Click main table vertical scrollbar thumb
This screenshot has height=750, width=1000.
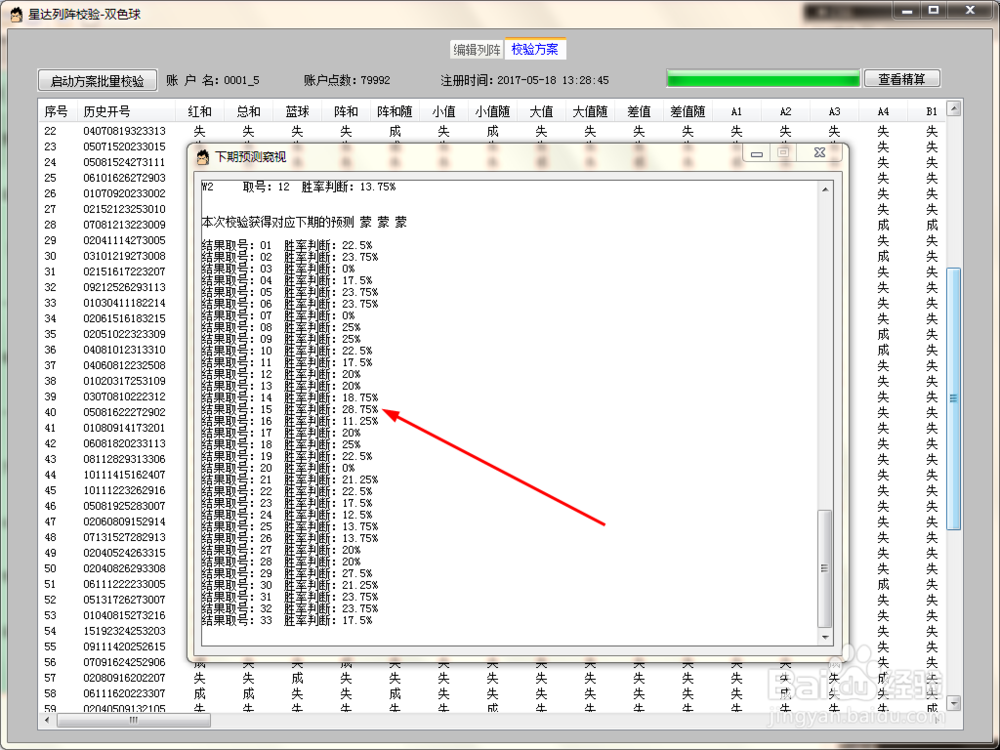click(x=953, y=399)
